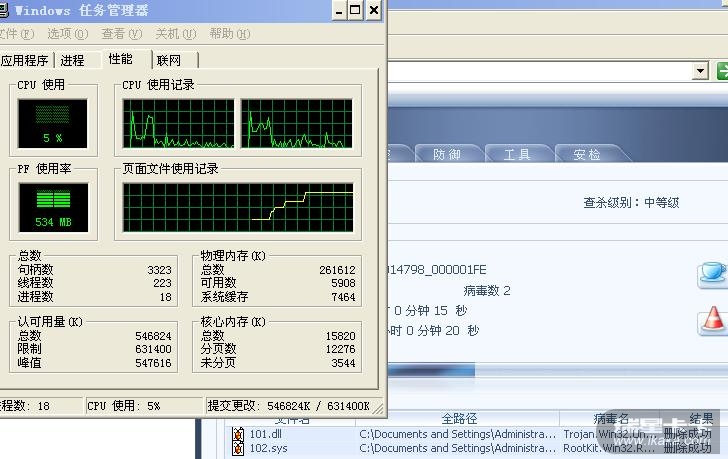Maximize the Task Manager window

tap(356, 10)
